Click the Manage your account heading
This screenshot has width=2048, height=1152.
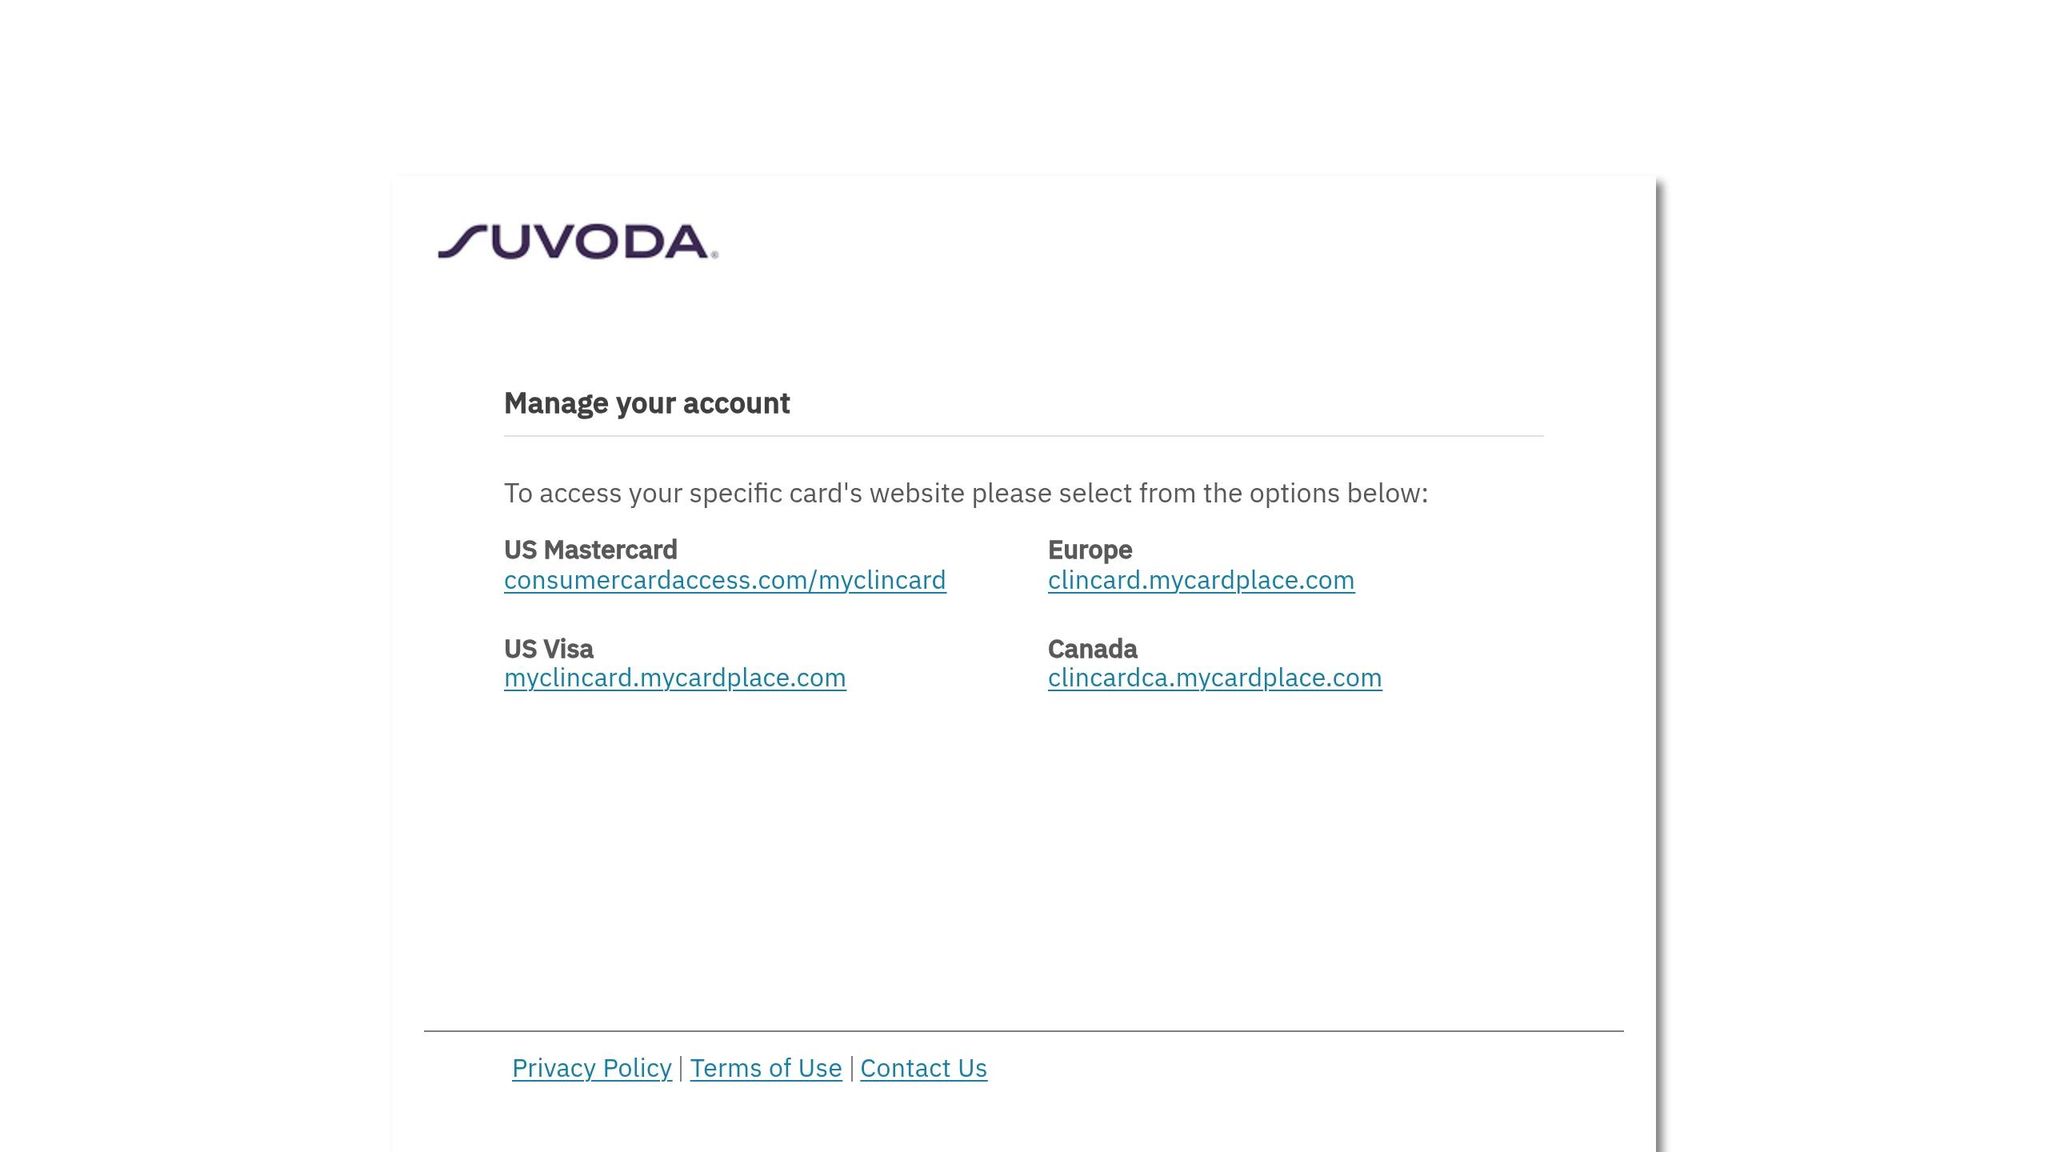(x=647, y=403)
